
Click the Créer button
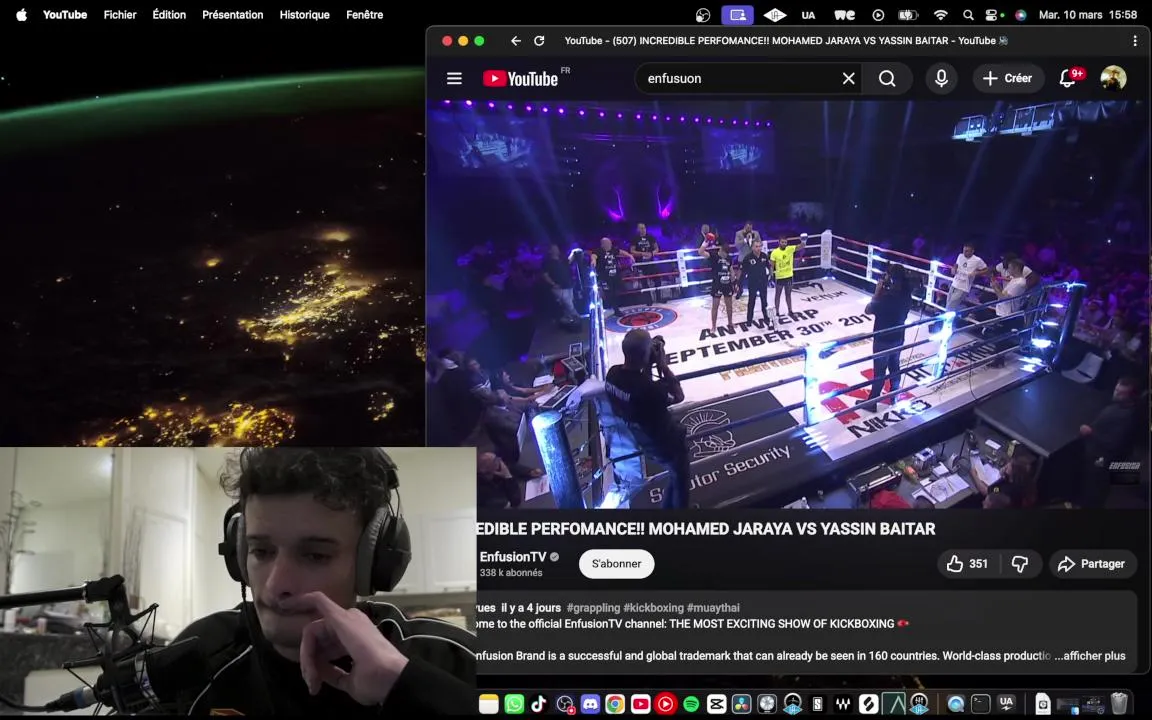(1008, 78)
